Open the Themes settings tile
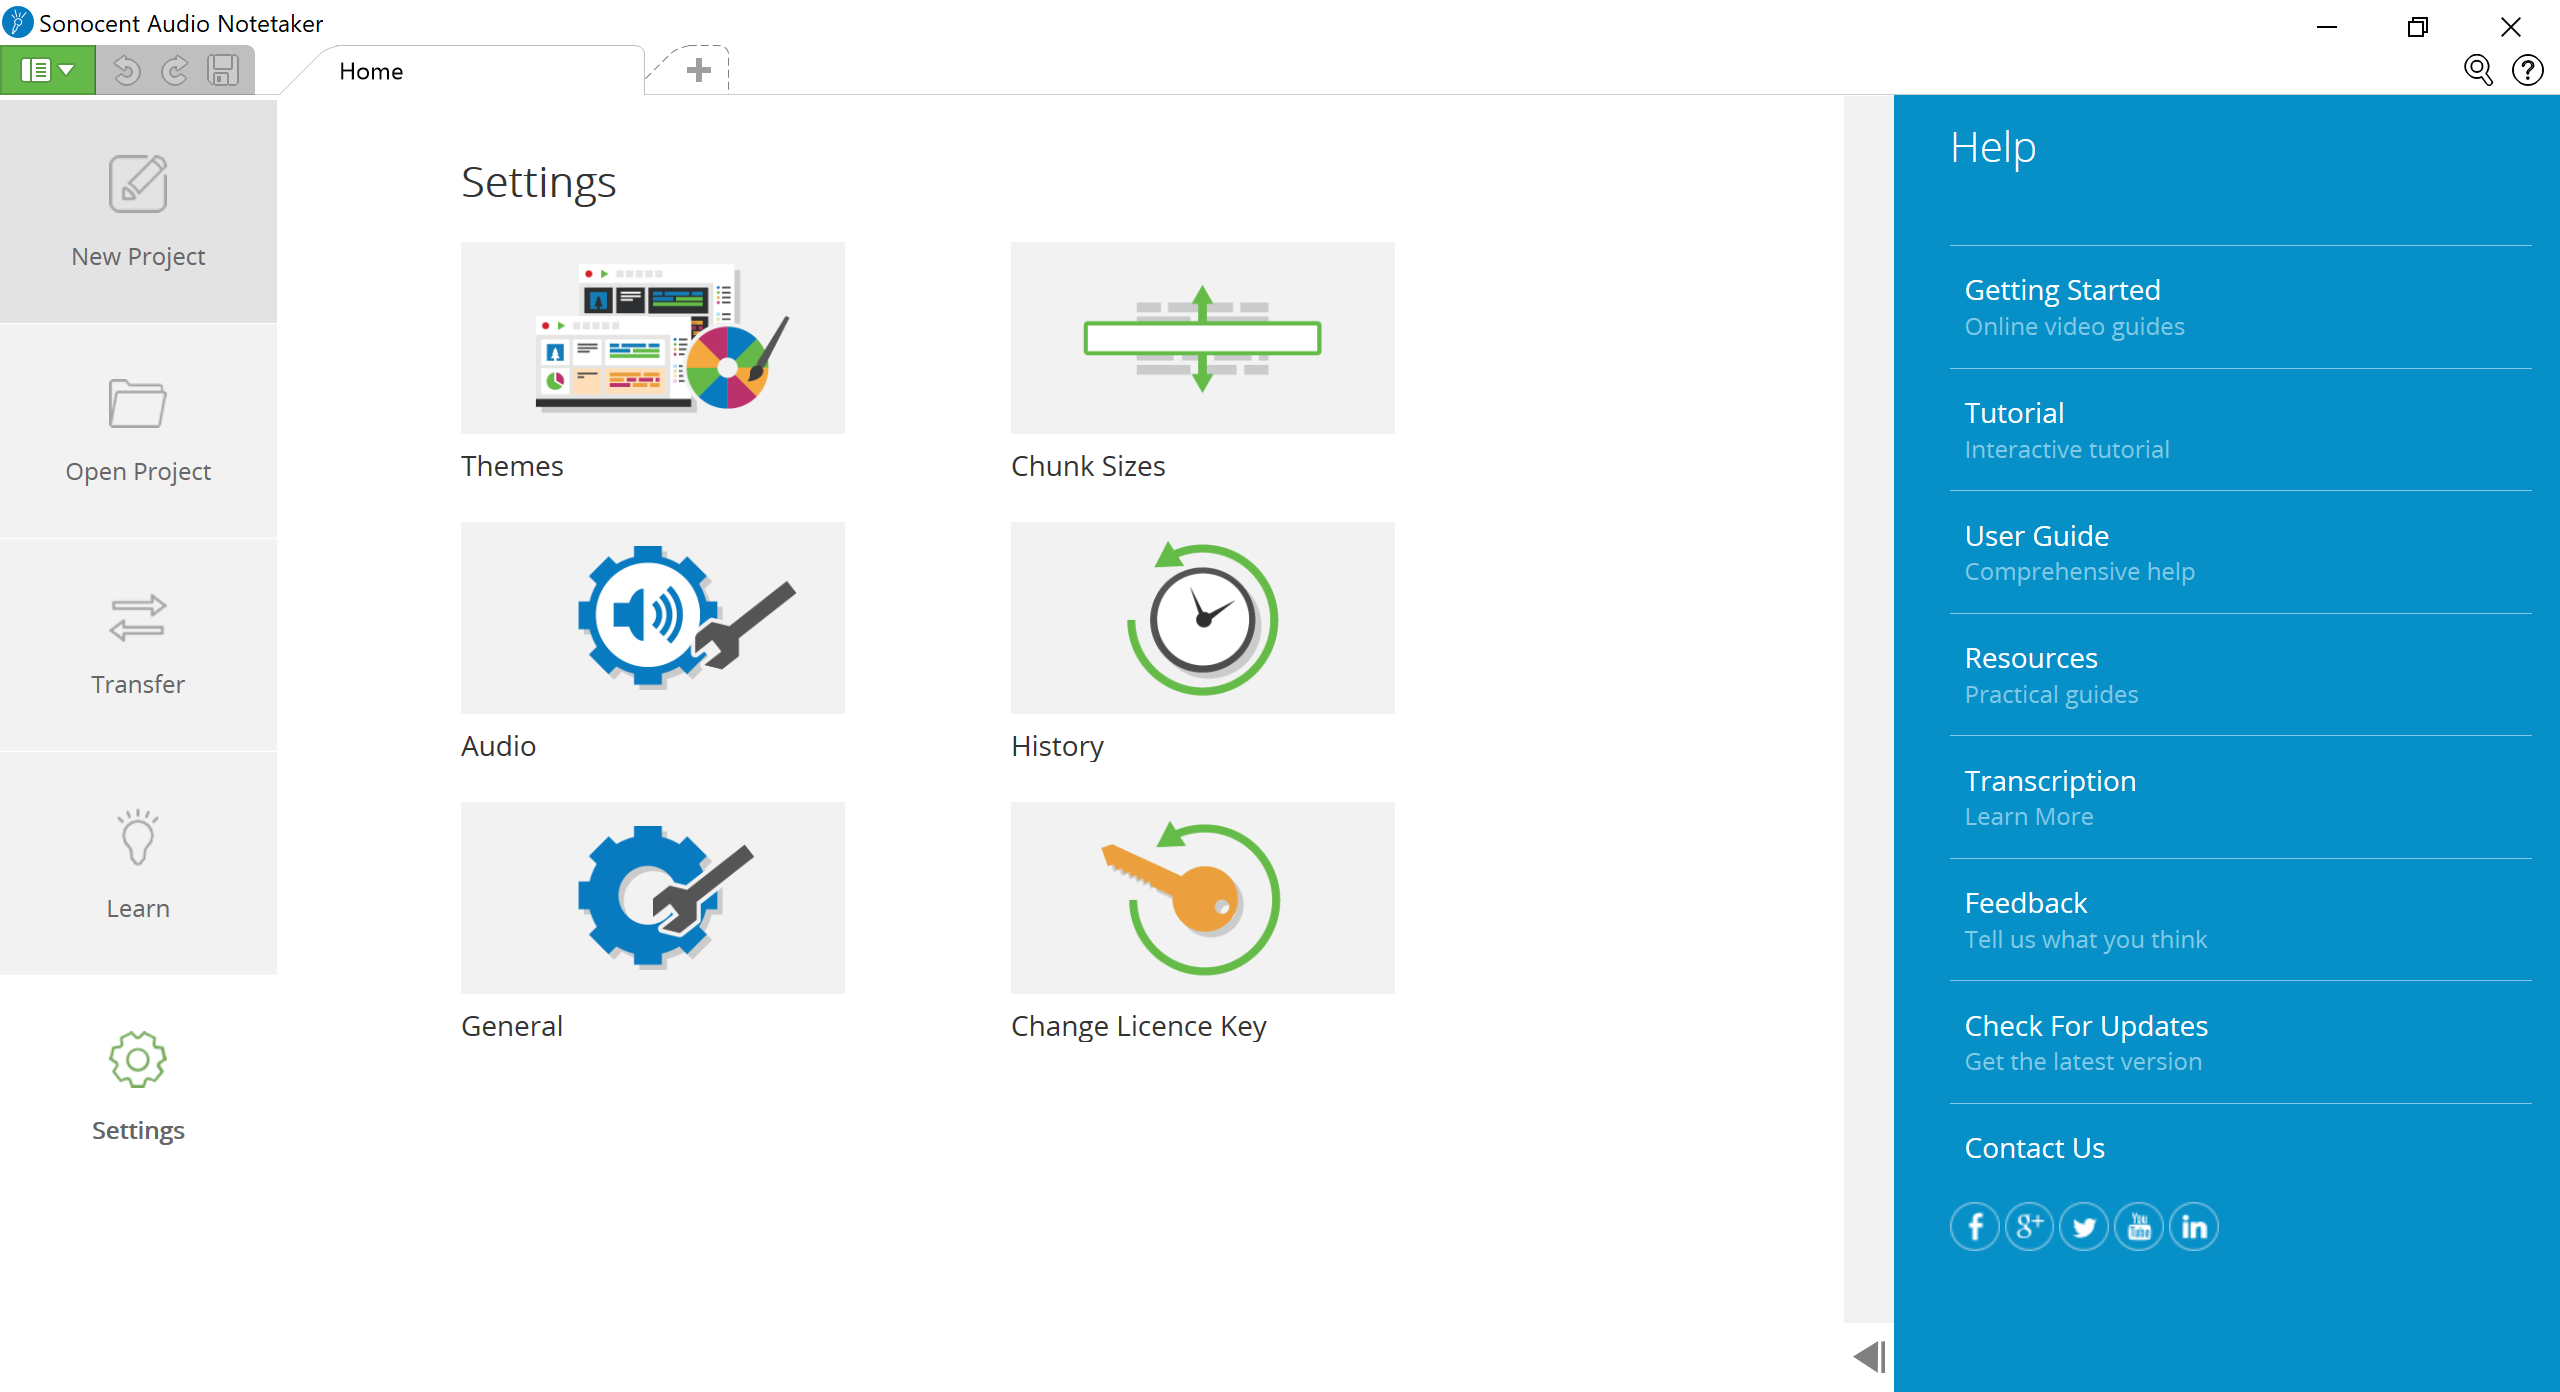2560x1392 pixels. [652, 338]
